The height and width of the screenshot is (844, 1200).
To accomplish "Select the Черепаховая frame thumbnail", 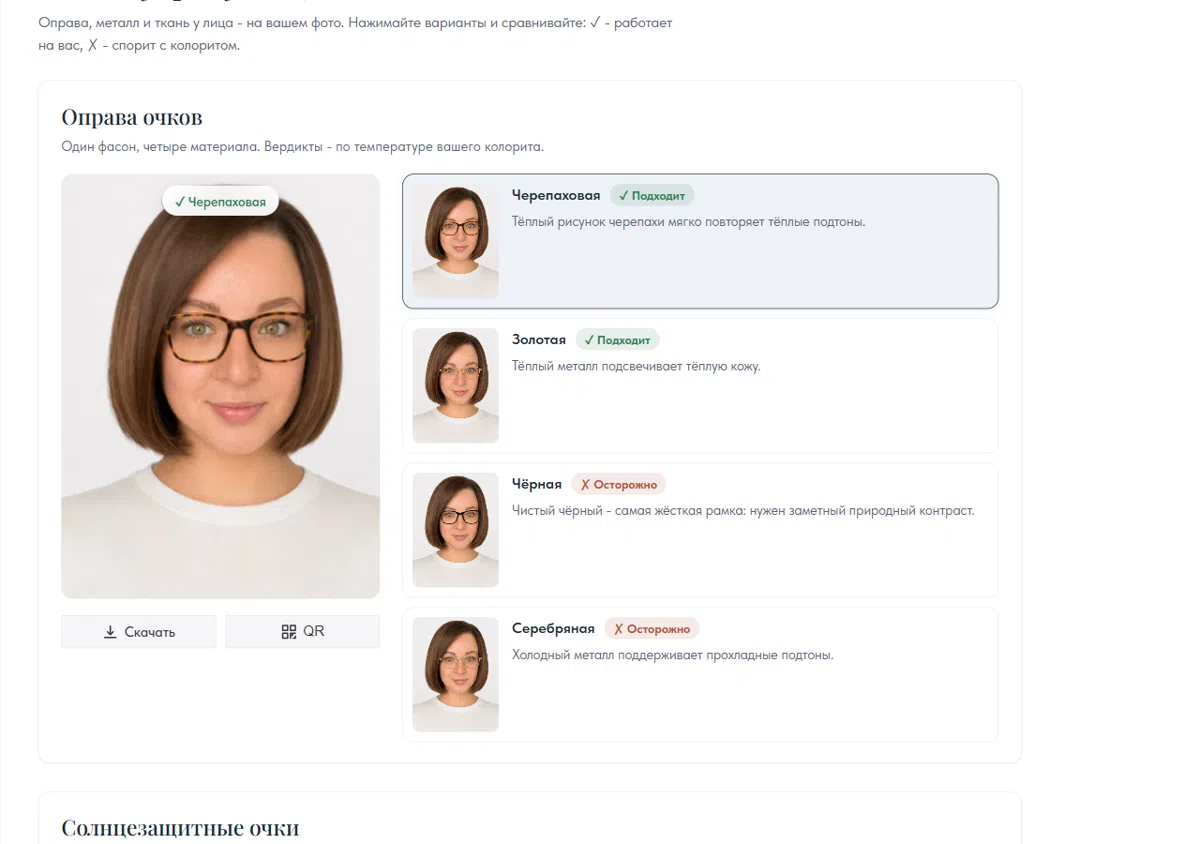I will [455, 241].
